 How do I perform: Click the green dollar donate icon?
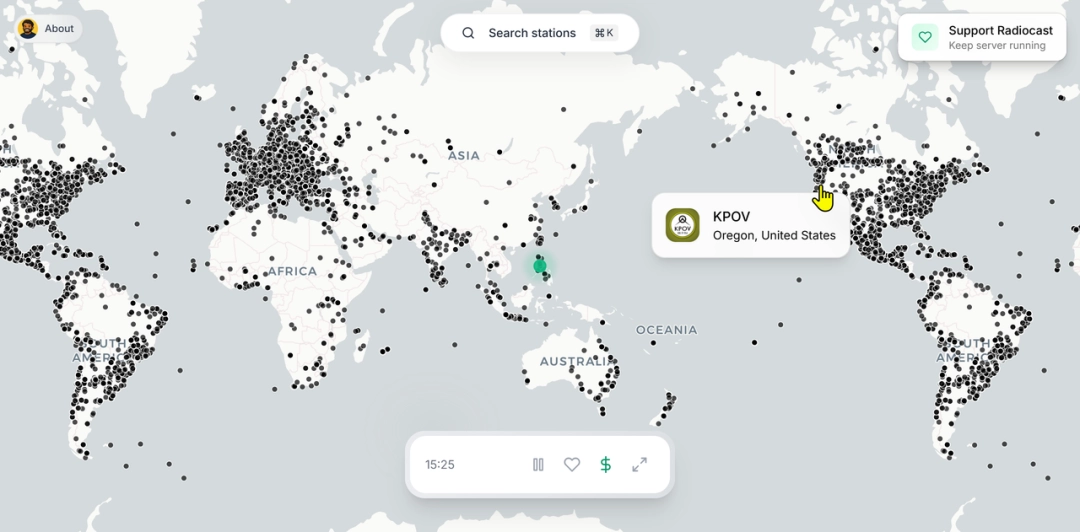(605, 465)
